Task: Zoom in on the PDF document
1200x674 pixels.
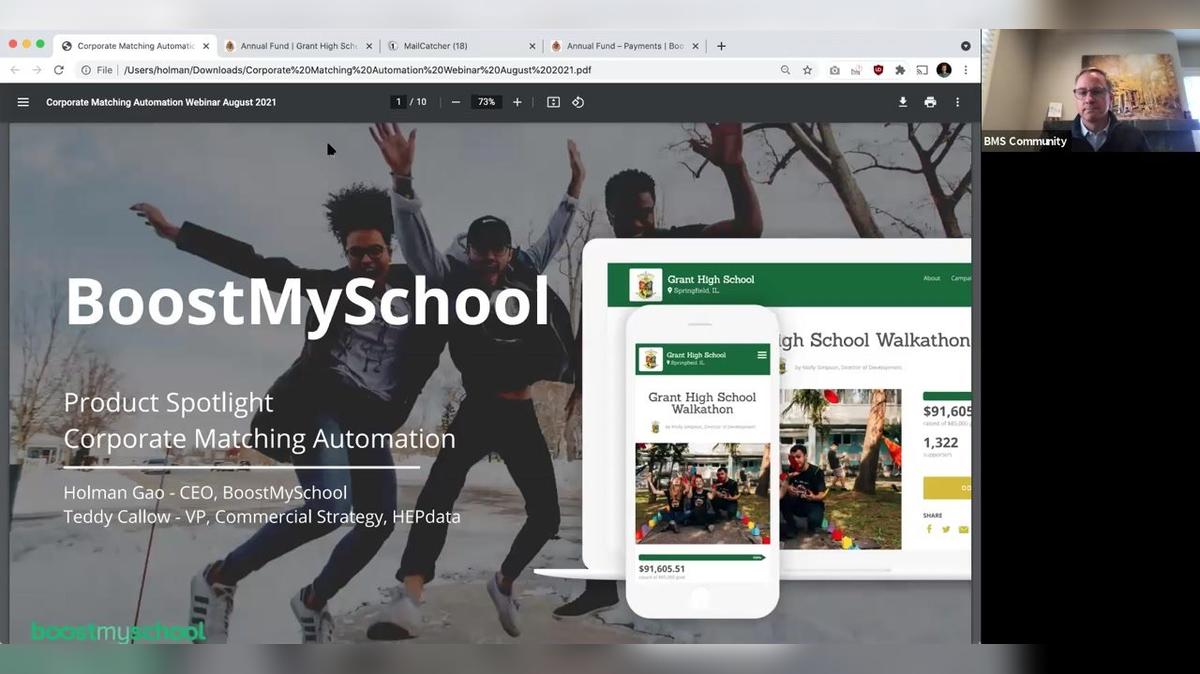Action: click(516, 101)
